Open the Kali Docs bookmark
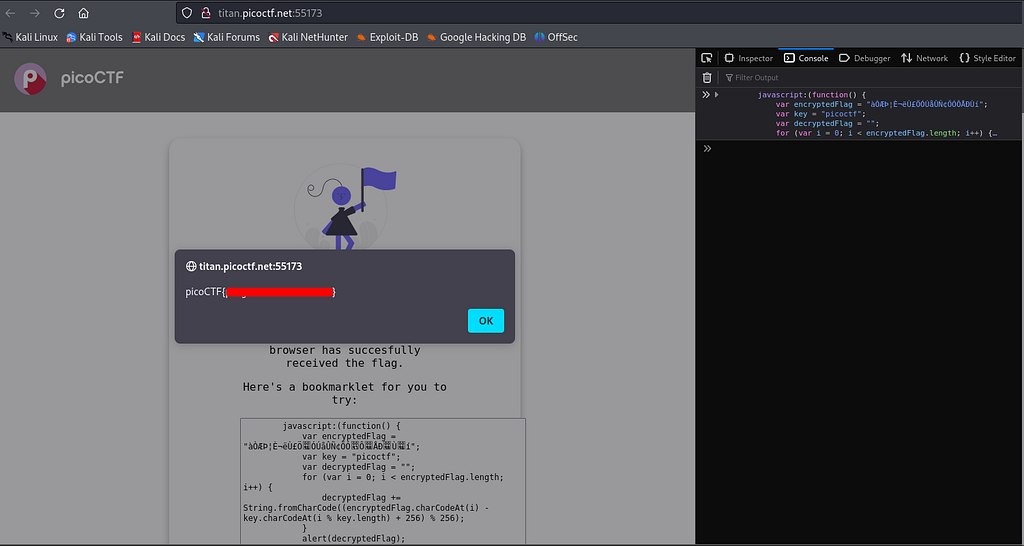The height and width of the screenshot is (546, 1024). pos(158,37)
